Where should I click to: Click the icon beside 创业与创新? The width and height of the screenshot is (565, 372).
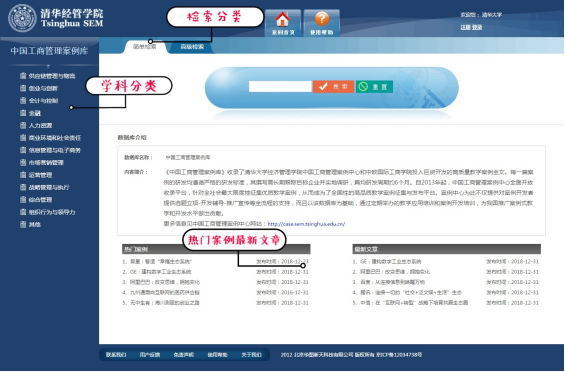23,88
